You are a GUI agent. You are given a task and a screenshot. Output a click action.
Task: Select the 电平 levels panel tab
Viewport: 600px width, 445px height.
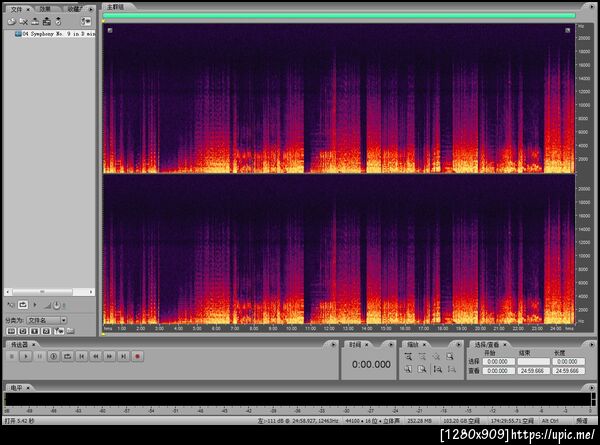coord(16,388)
